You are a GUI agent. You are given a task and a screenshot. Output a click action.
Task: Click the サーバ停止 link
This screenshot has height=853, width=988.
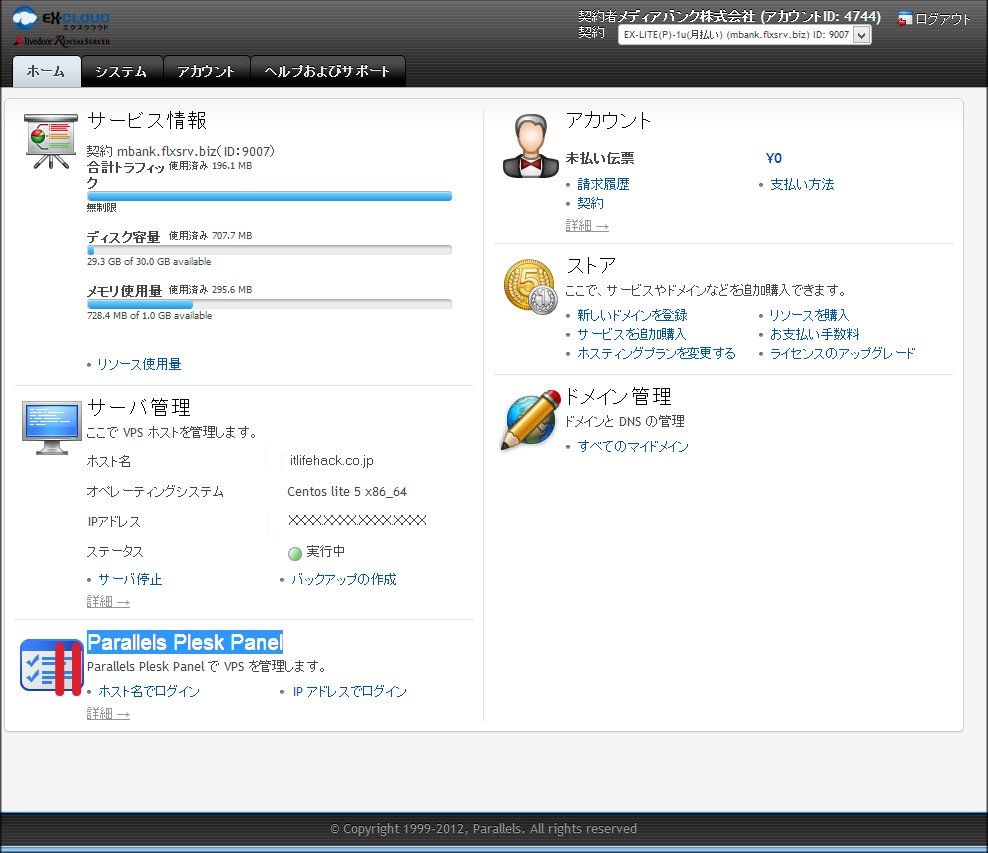coord(130,579)
